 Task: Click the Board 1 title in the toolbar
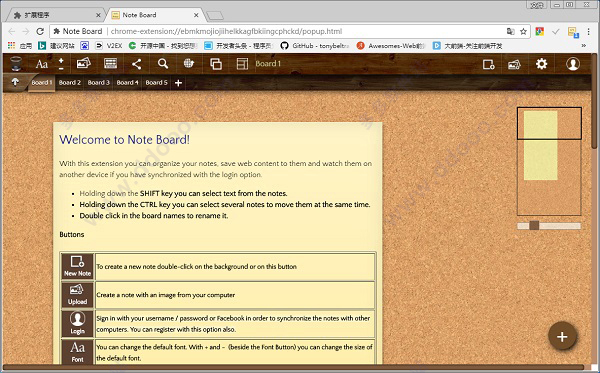coord(268,64)
